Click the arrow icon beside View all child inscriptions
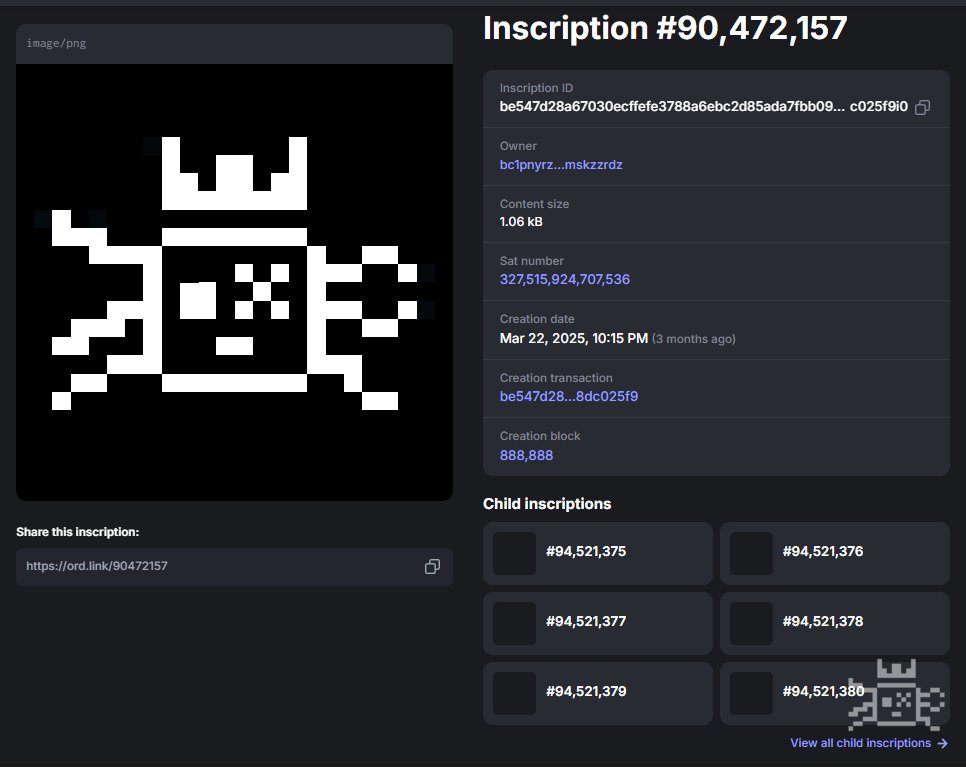 [943, 744]
